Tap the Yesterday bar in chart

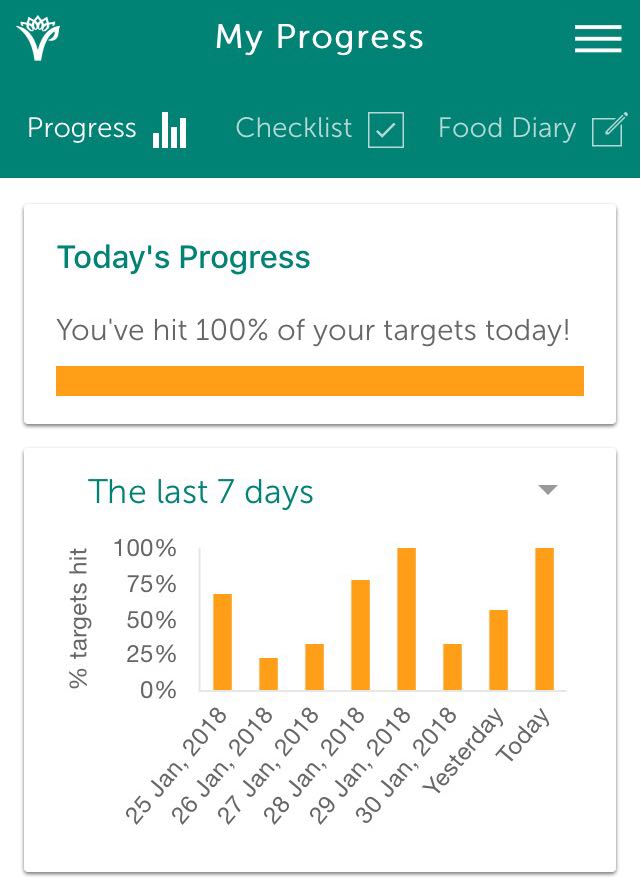tap(498, 650)
